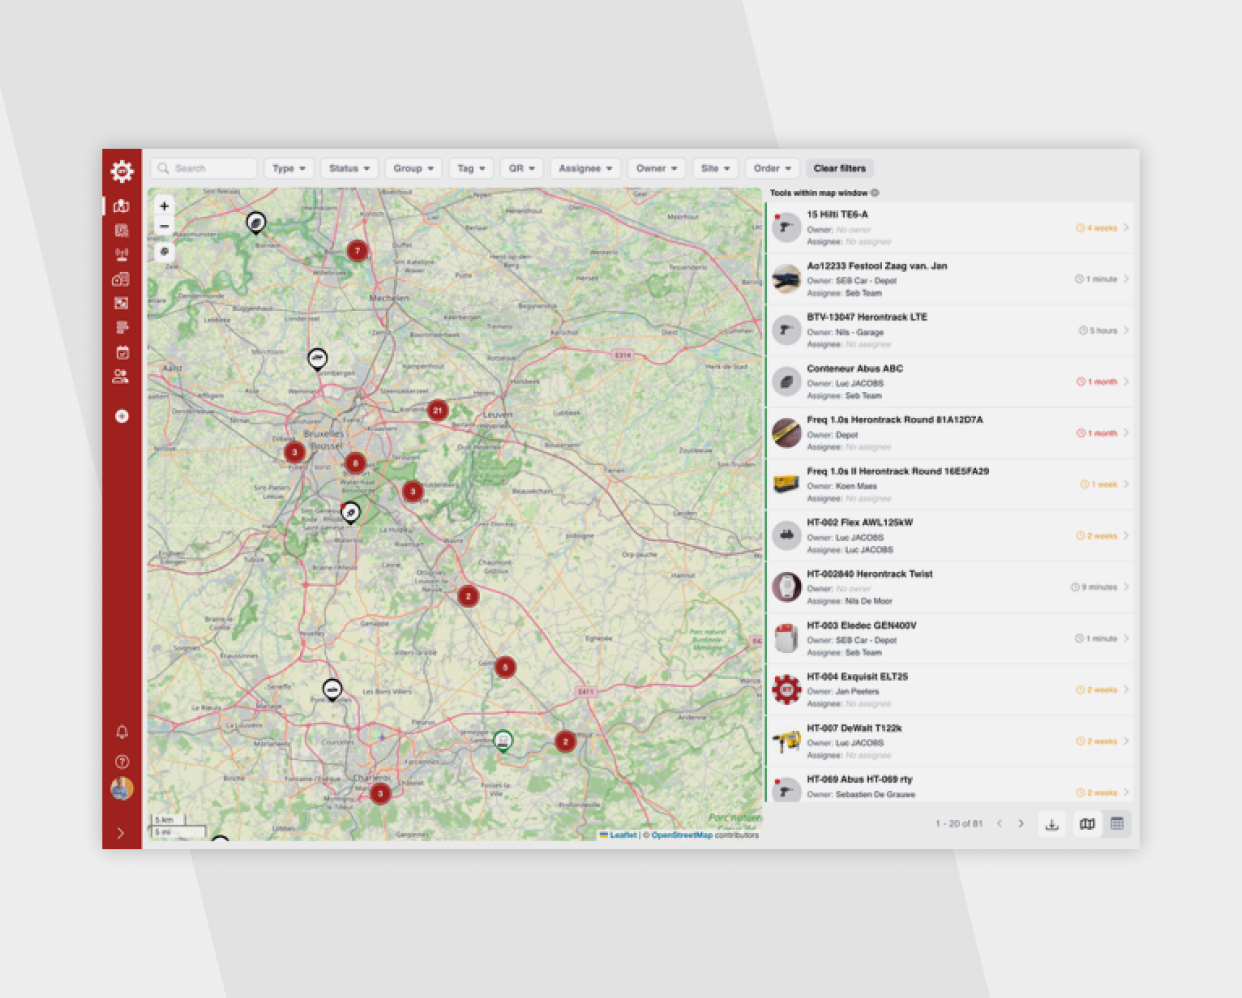Click the cluster marker labeled 7
Viewport: 1242px width, 998px height.
click(357, 250)
